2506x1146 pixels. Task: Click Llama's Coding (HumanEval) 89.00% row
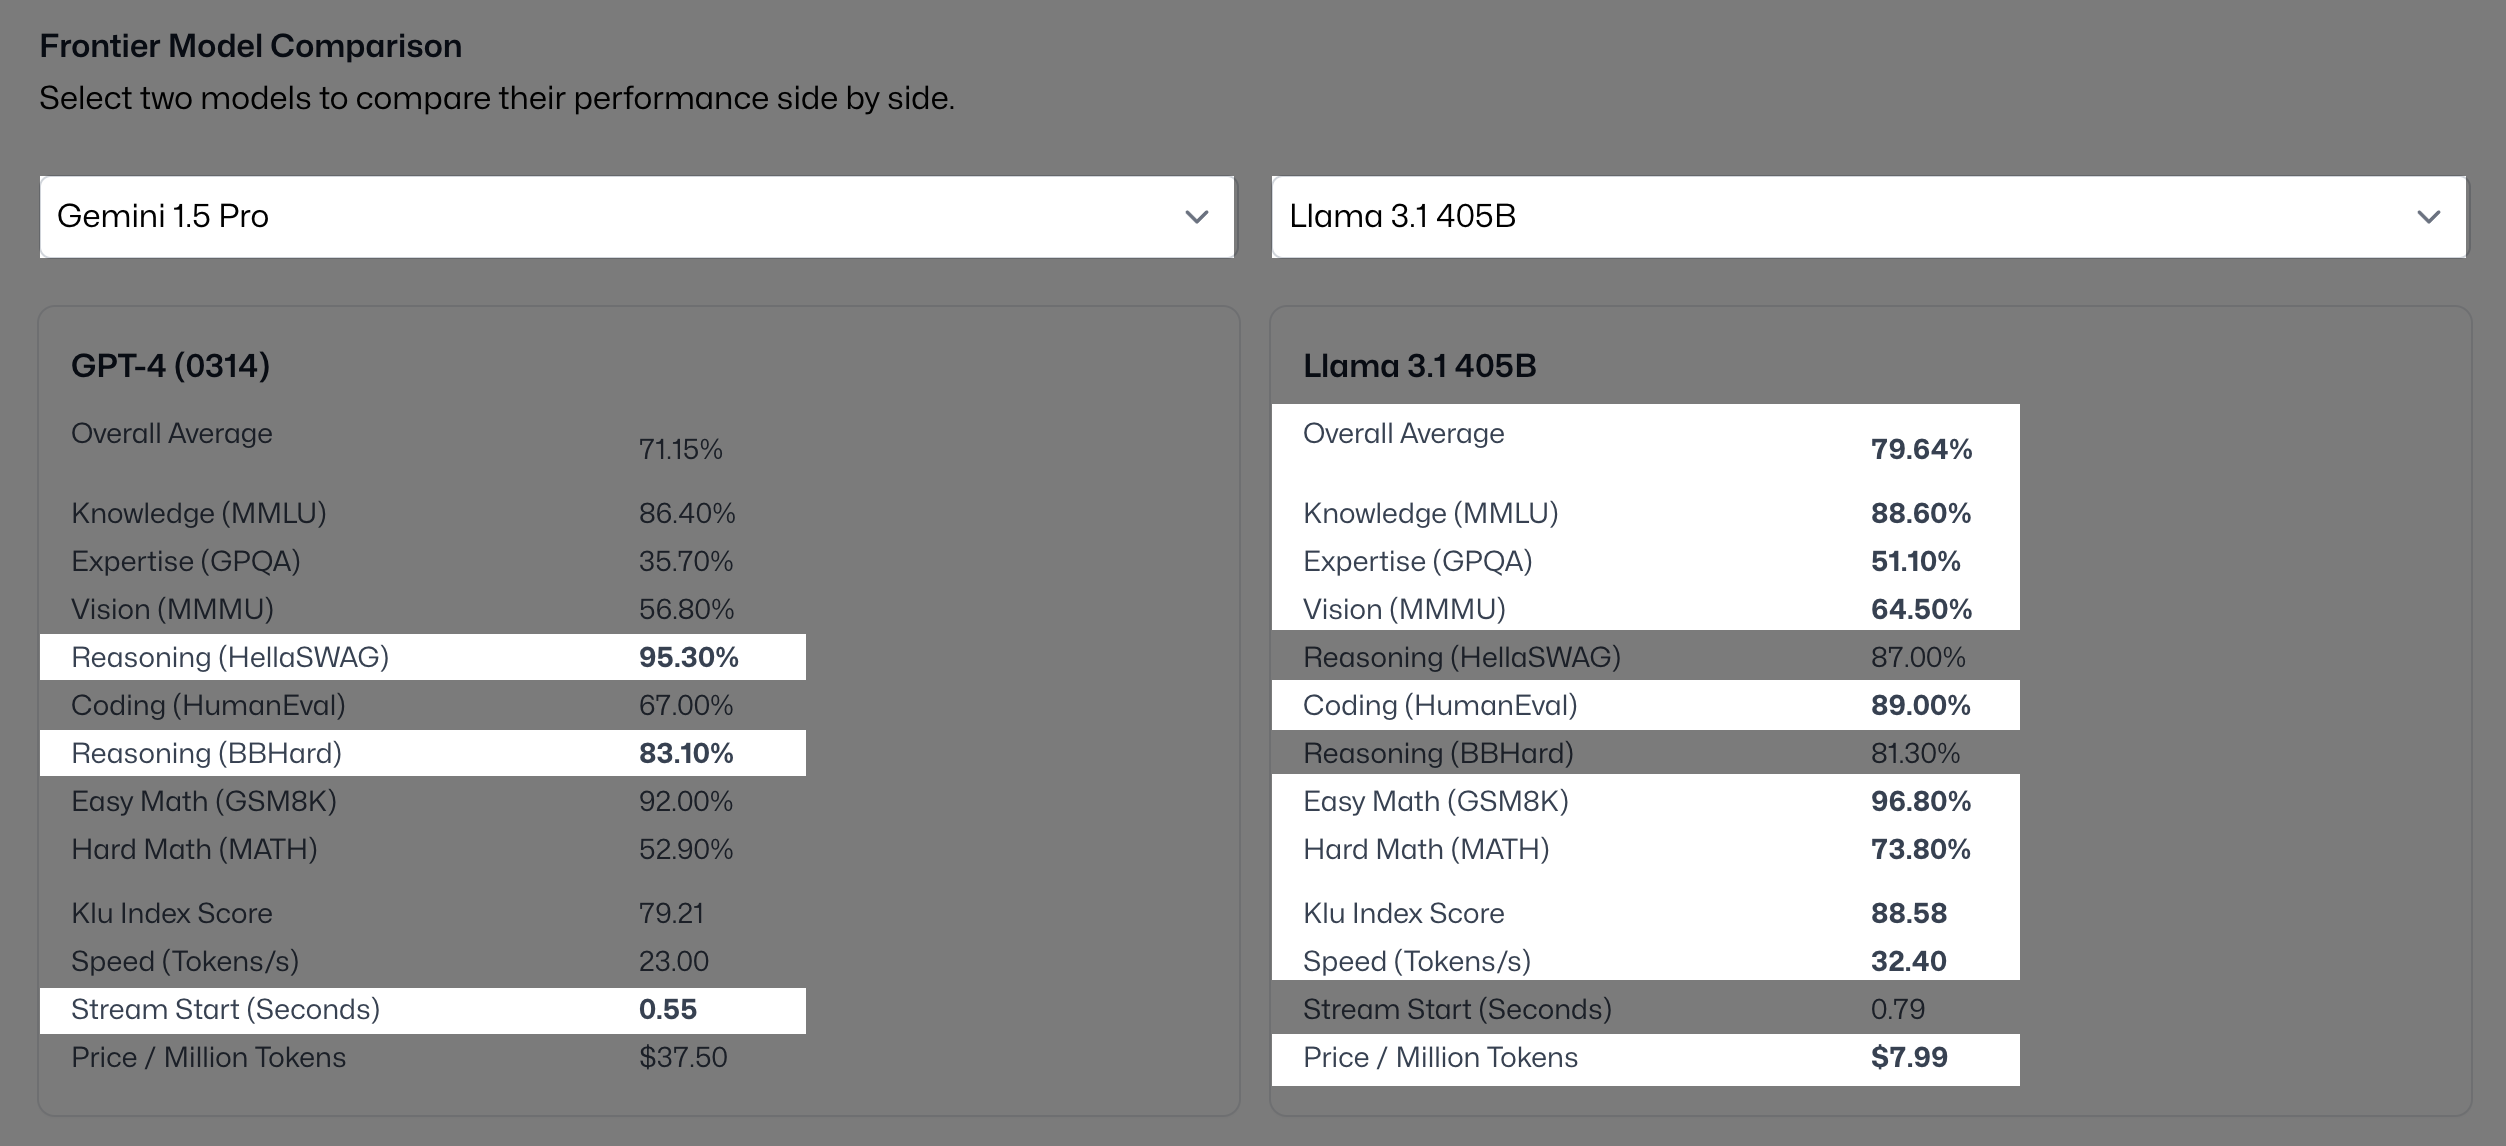[1645, 705]
